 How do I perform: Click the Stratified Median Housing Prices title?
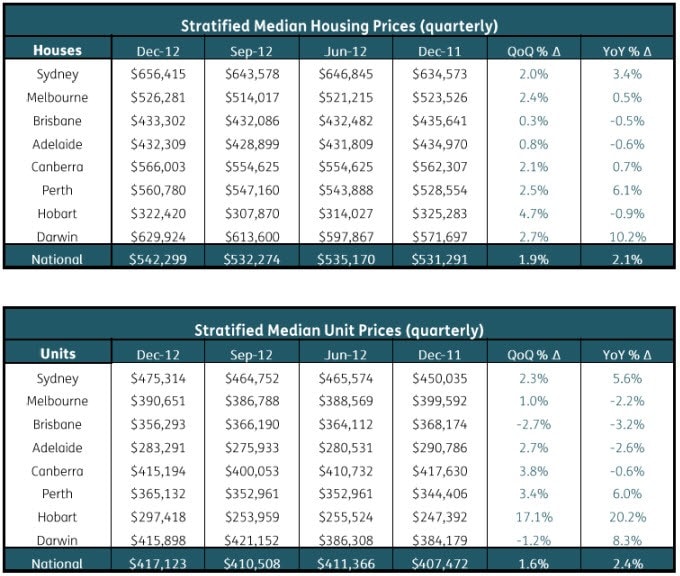coord(338,25)
